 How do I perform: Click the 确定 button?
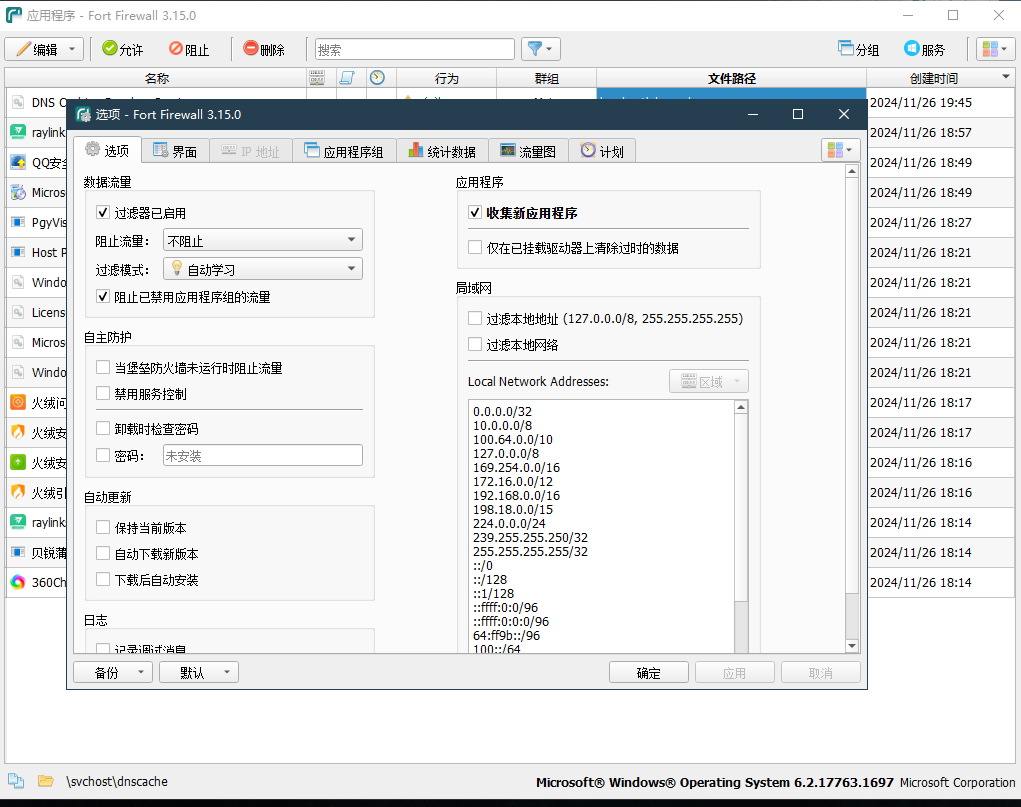click(x=649, y=672)
